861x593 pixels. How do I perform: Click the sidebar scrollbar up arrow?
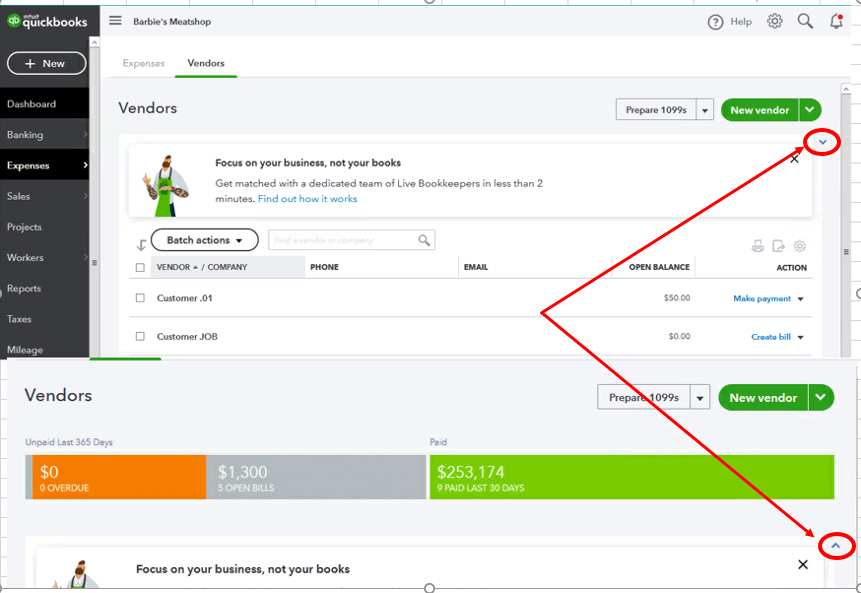94,42
